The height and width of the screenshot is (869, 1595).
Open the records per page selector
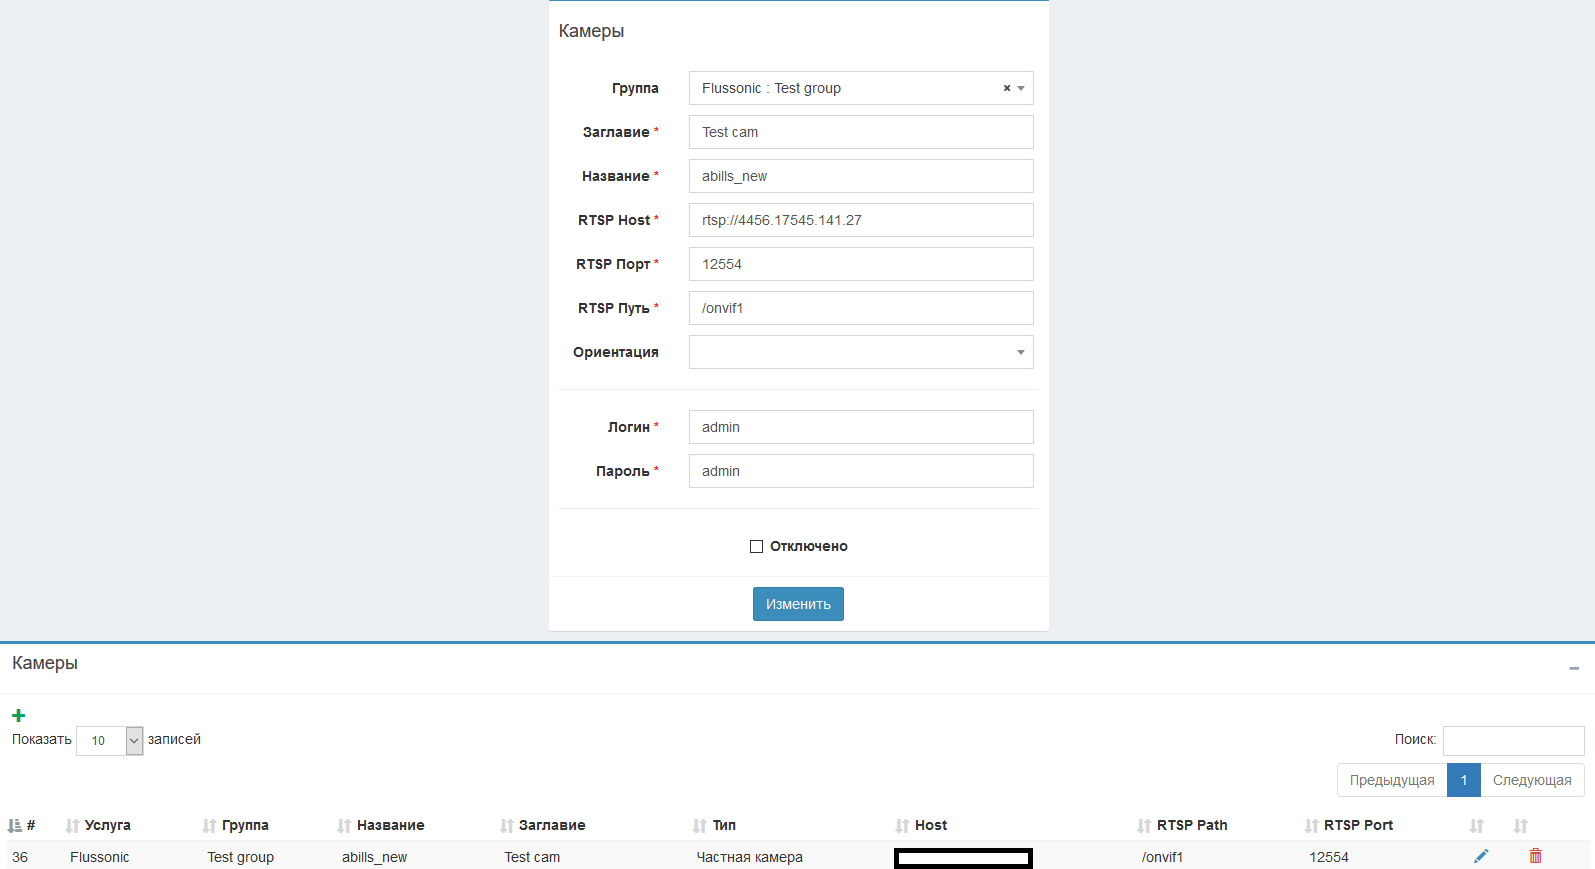(109, 740)
